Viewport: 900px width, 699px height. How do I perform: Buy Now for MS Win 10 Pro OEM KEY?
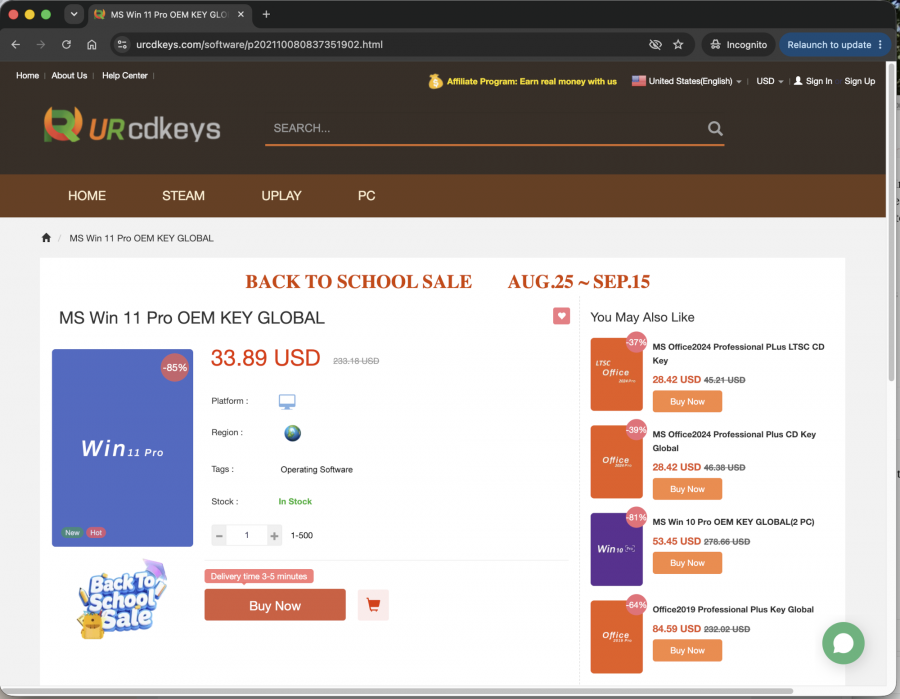[687, 562]
